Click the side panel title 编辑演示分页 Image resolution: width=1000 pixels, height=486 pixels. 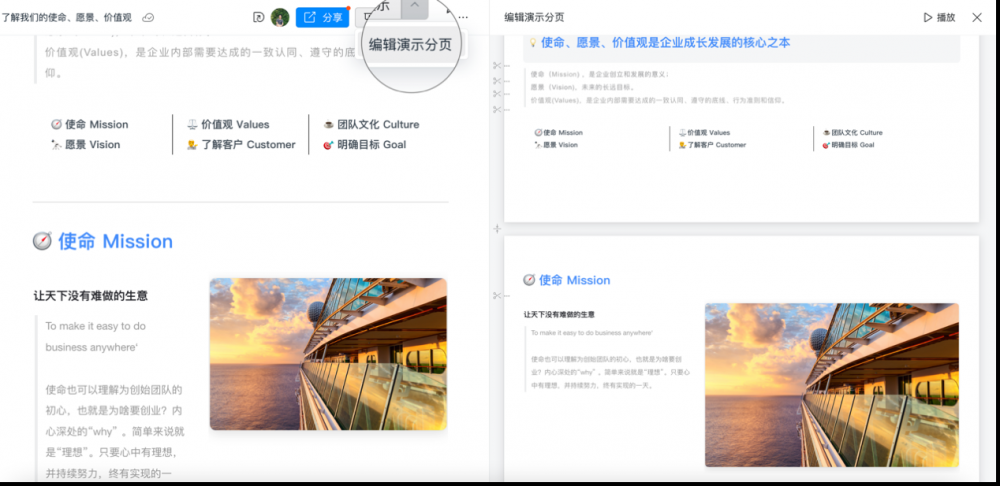pyautogui.click(x=534, y=17)
